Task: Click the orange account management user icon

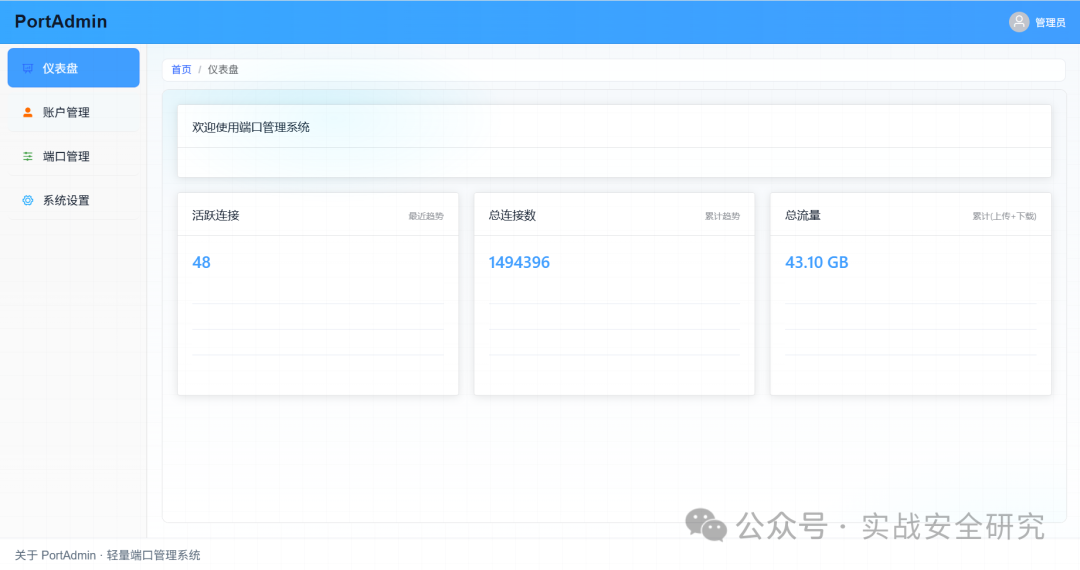Action: tap(28, 112)
